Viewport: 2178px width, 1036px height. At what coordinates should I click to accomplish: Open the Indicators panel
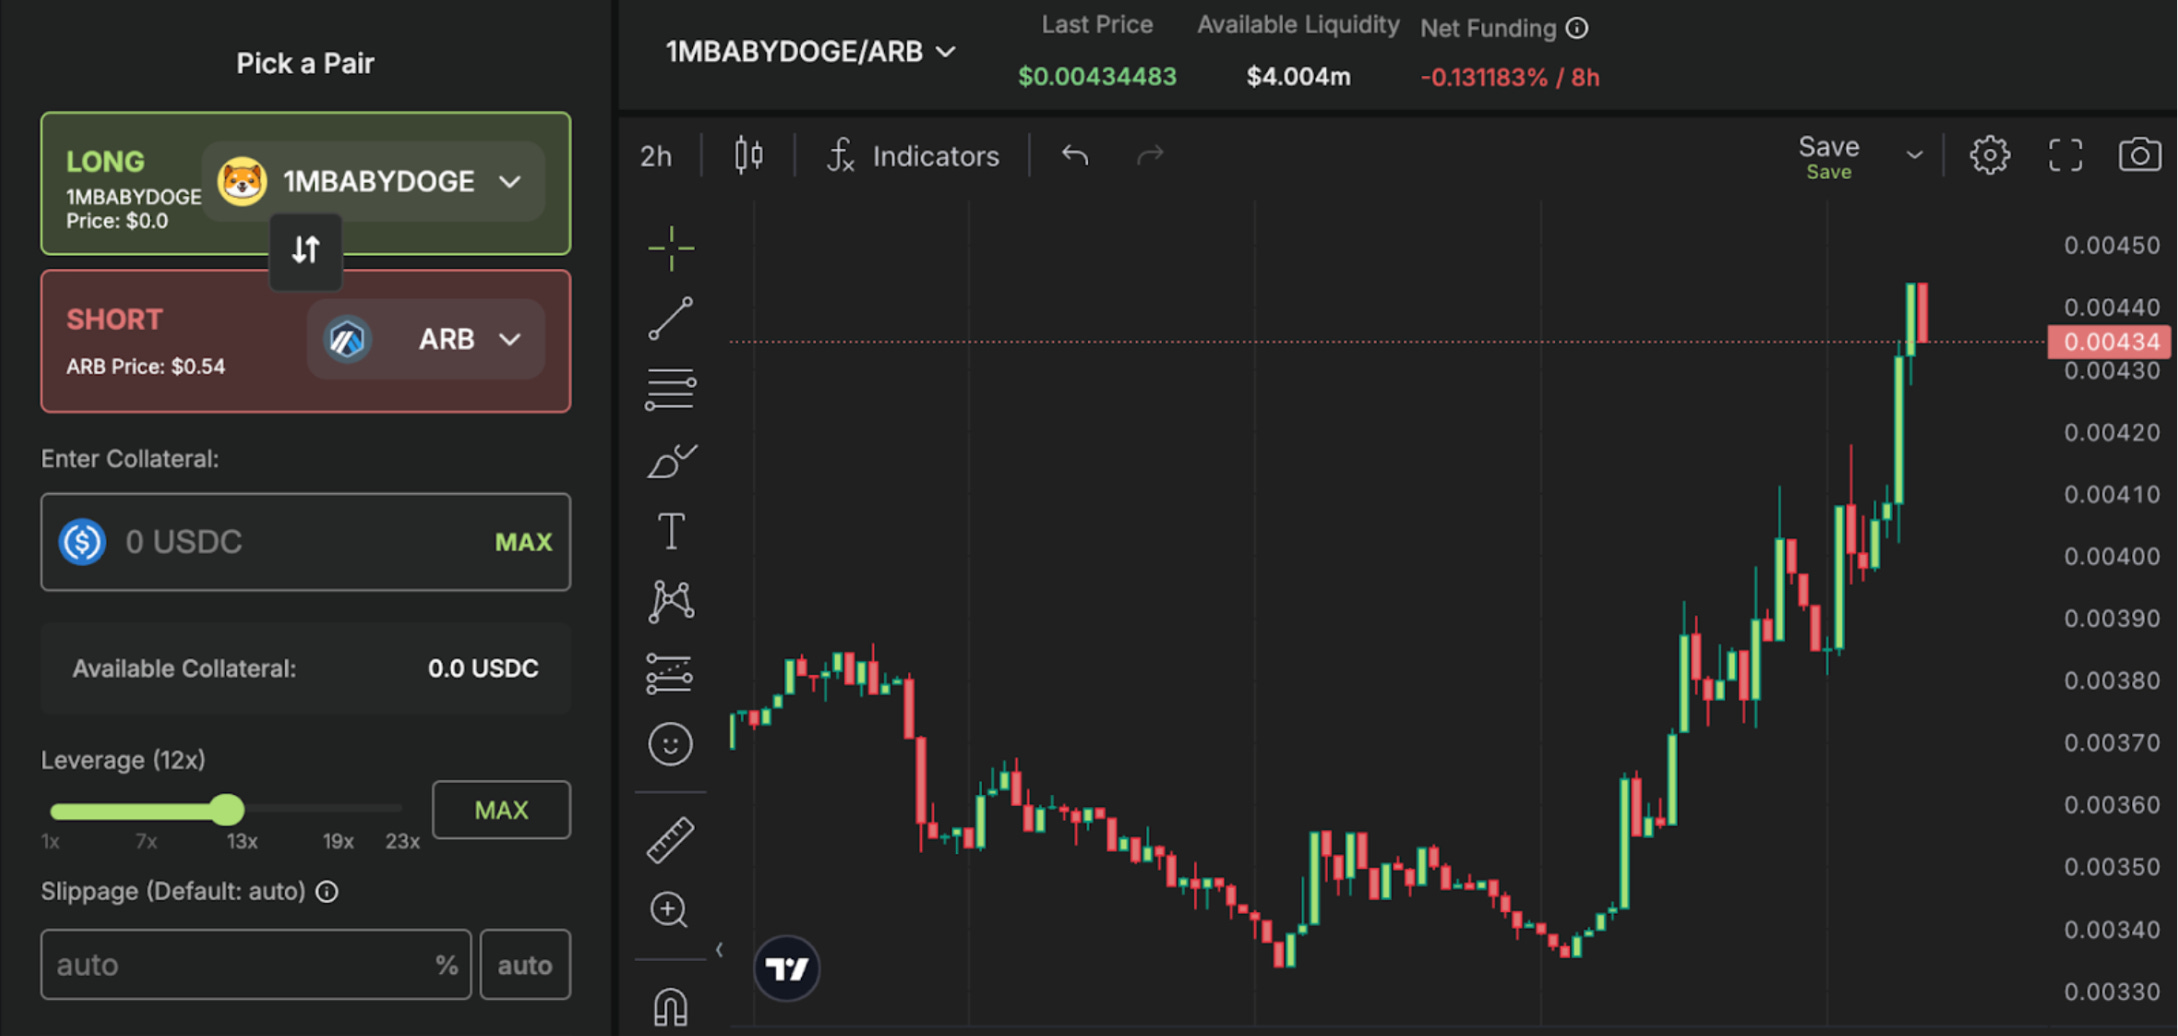pyautogui.click(x=912, y=156)
